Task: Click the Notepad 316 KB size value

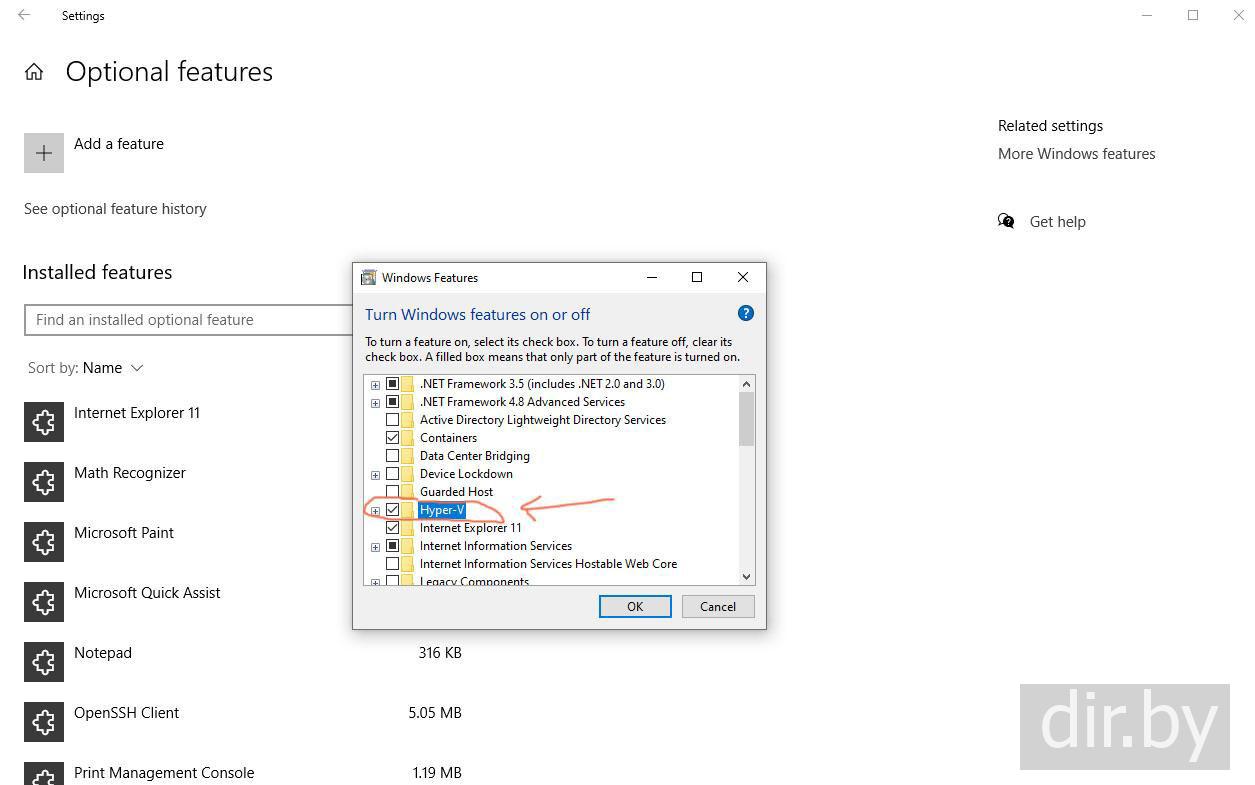Action: click(x=440, y=653)
